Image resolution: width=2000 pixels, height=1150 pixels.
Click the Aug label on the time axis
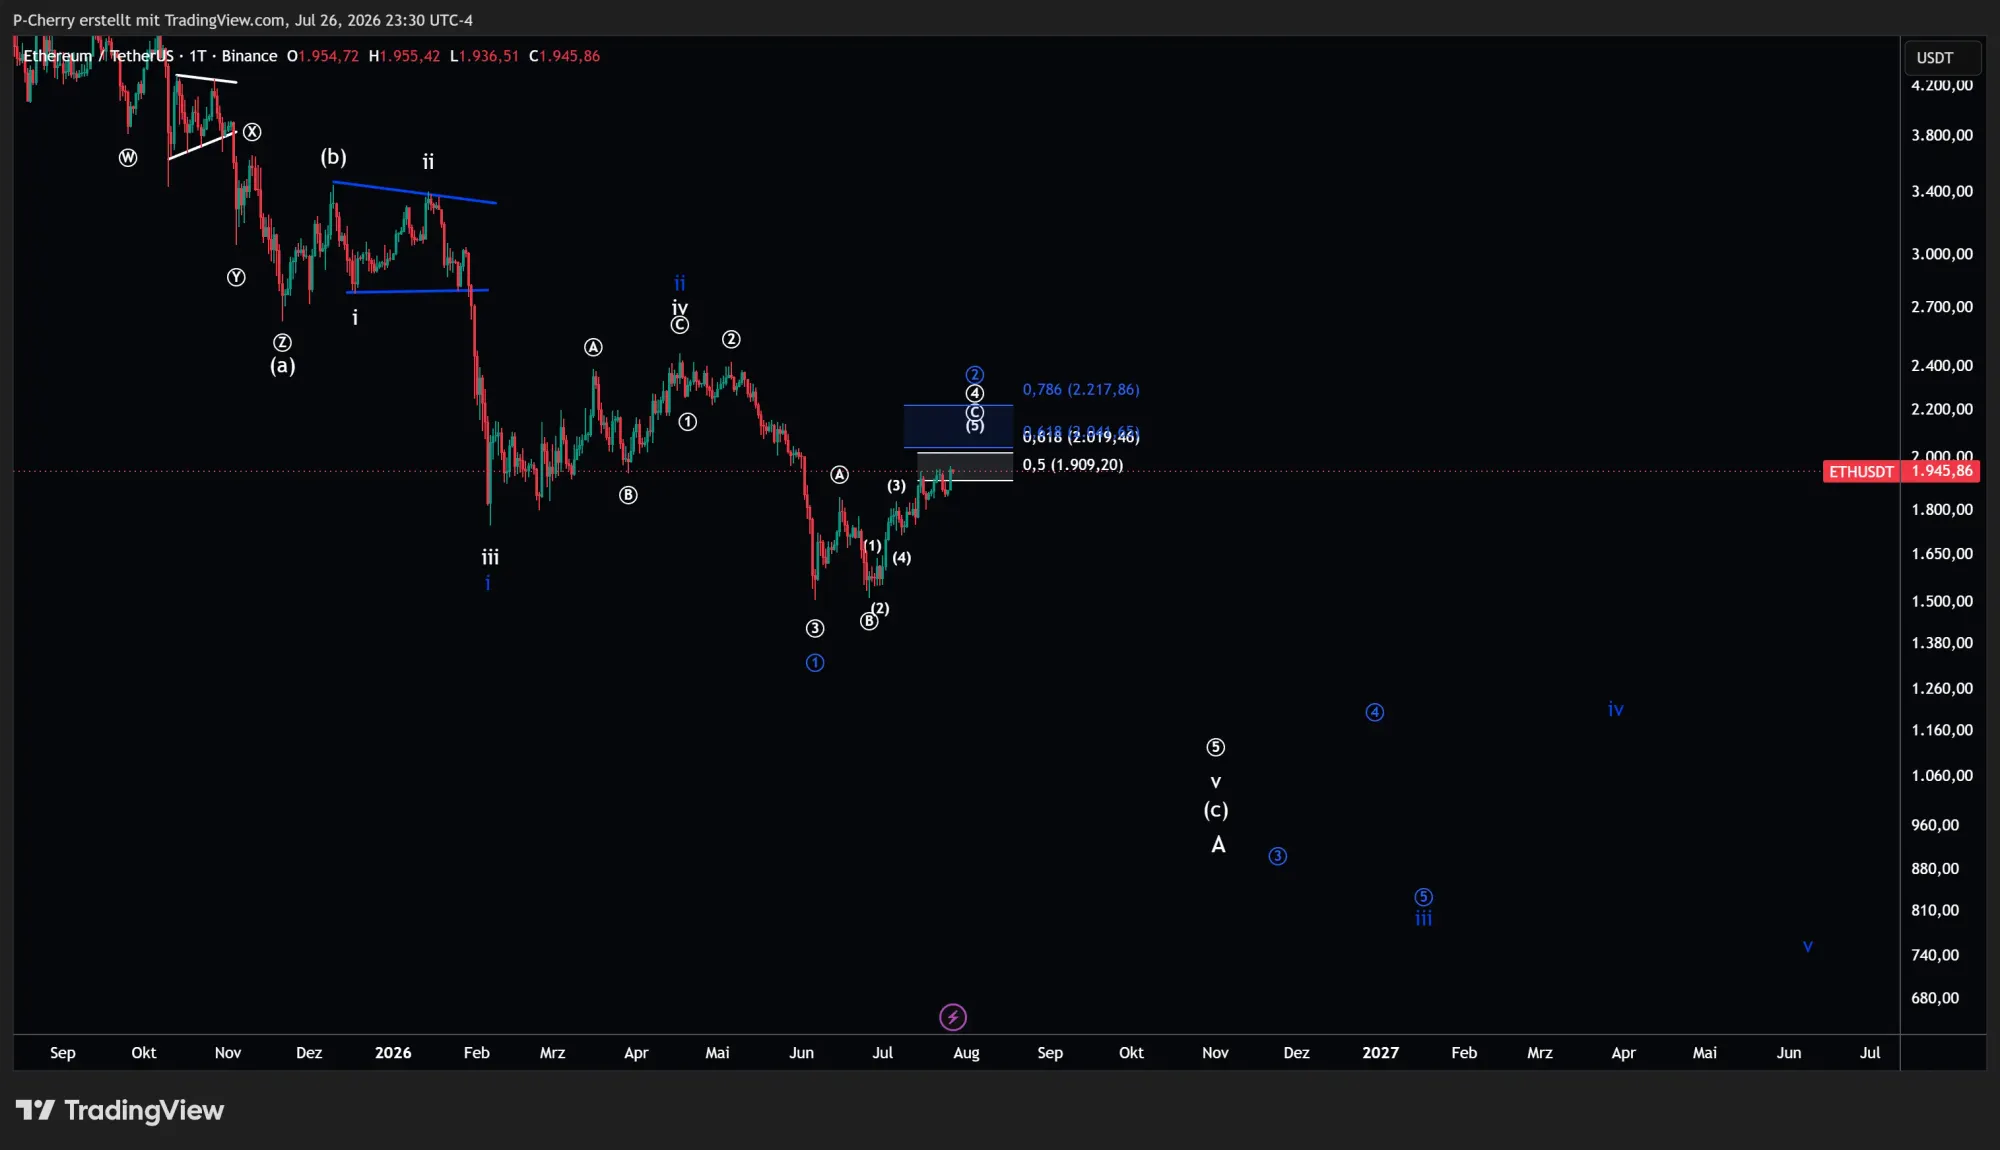pyautogui.click(x=966, y=1052)
